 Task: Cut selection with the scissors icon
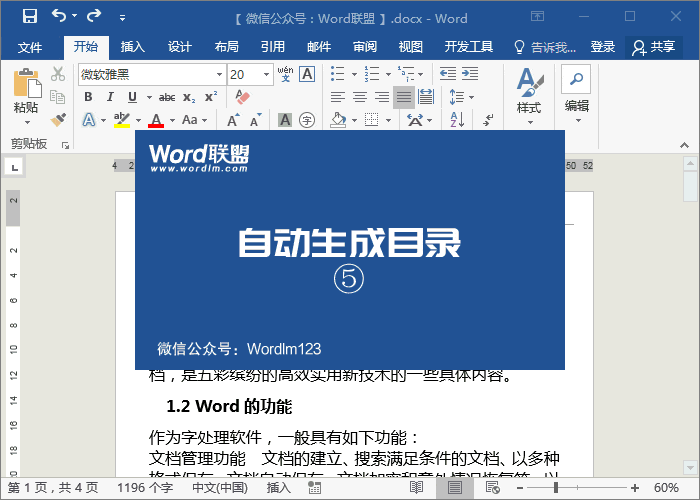coord(58,74)
